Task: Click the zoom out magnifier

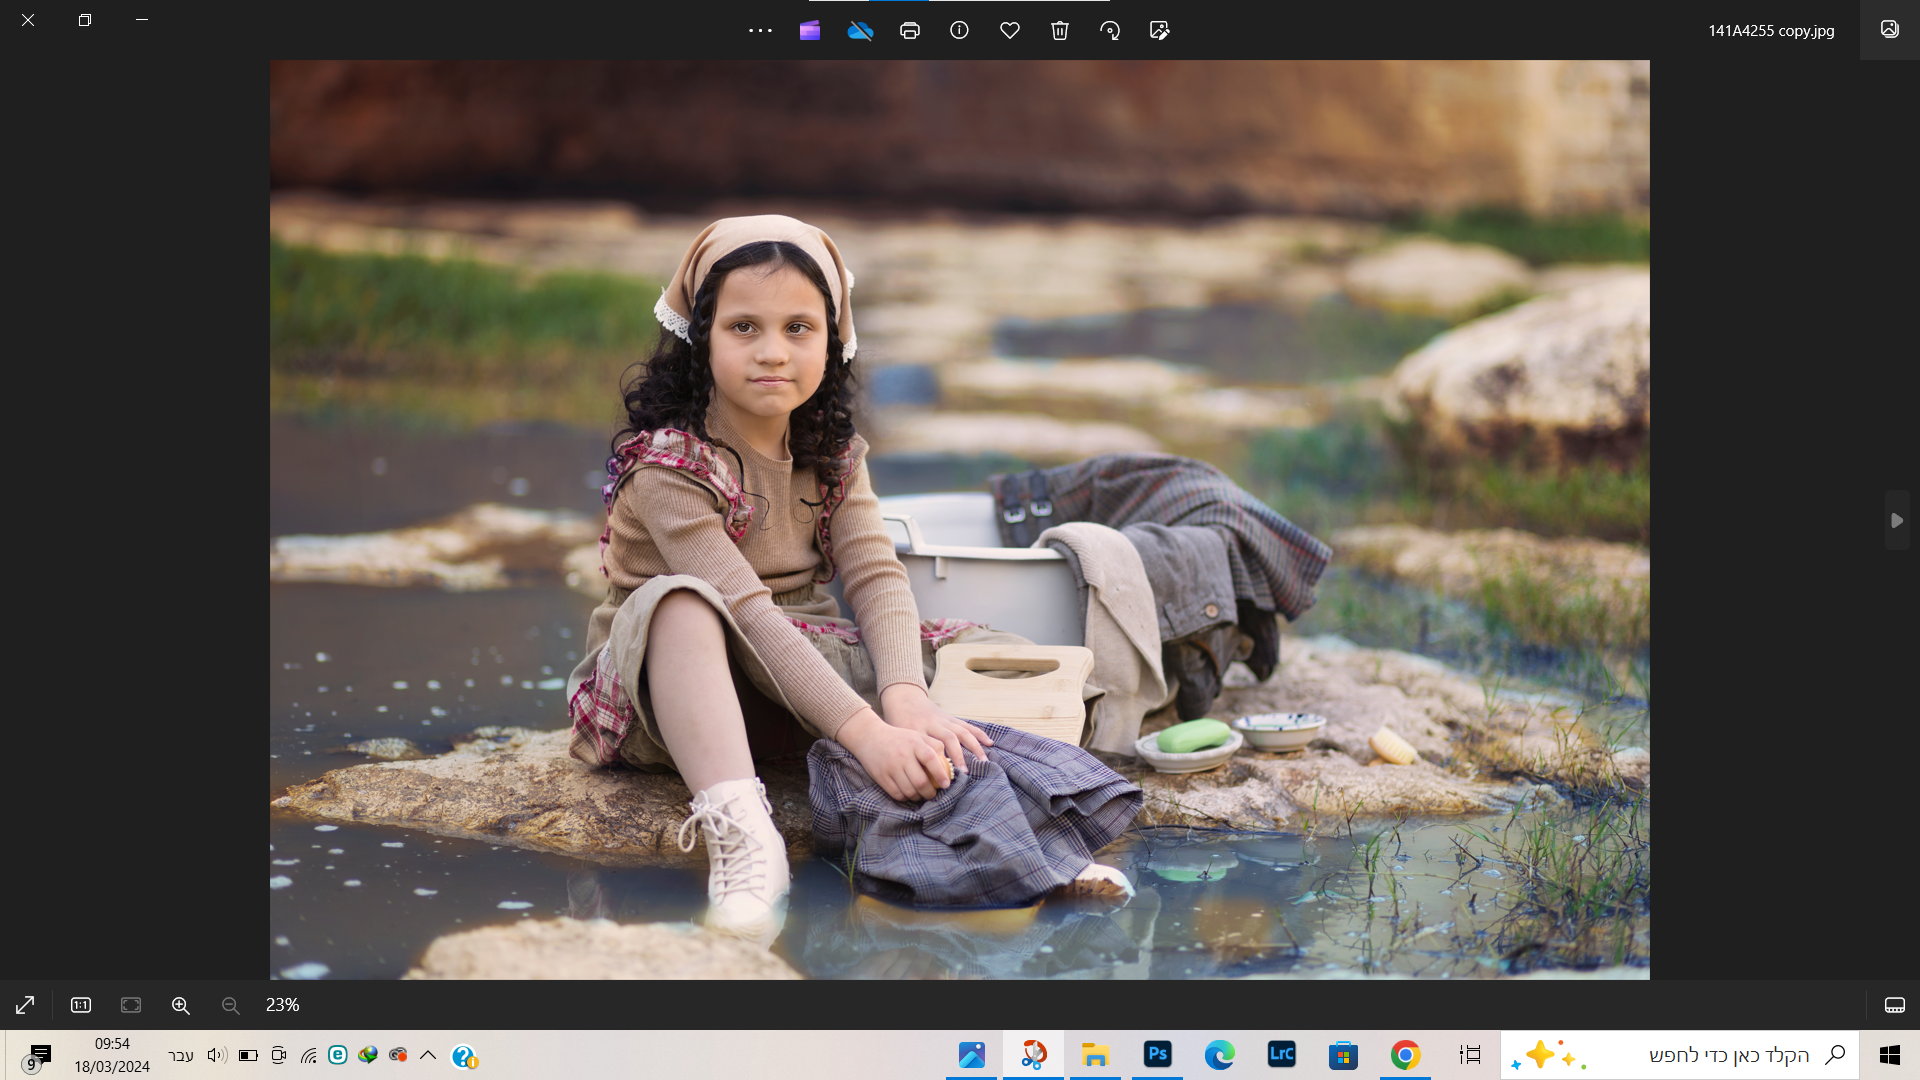Action: (231, 1005)
